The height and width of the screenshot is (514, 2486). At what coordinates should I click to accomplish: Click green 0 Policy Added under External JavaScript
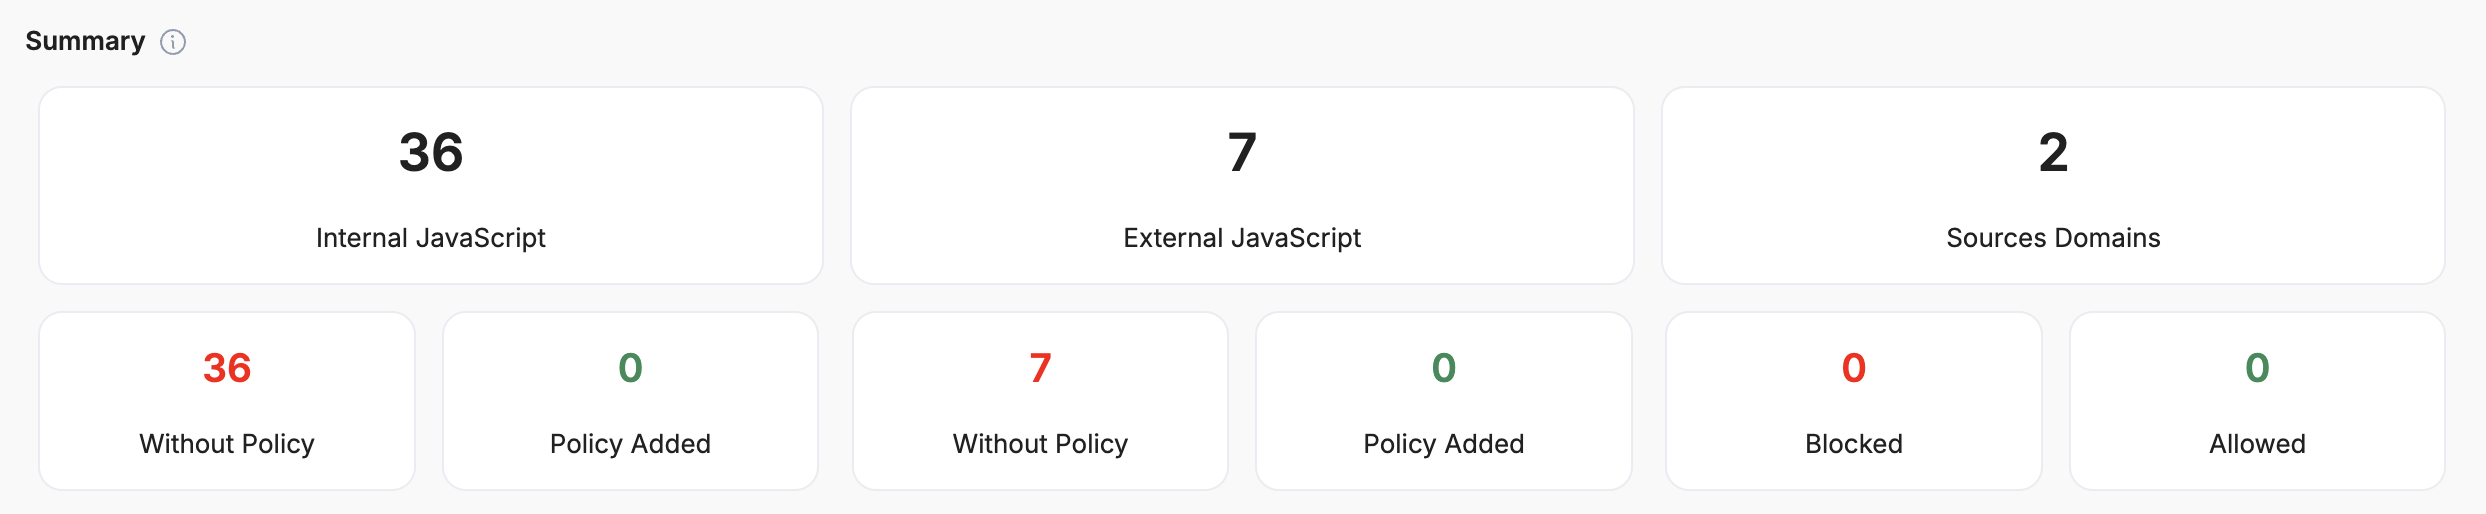[1443, 368]
